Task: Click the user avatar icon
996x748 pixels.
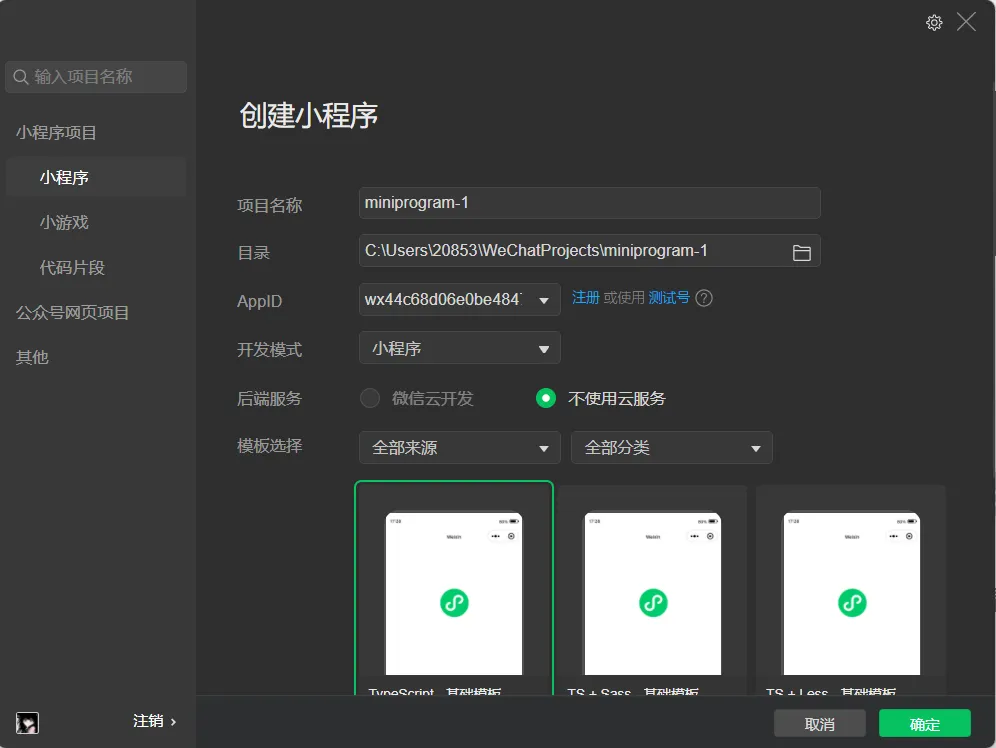Action: [27, 723]
